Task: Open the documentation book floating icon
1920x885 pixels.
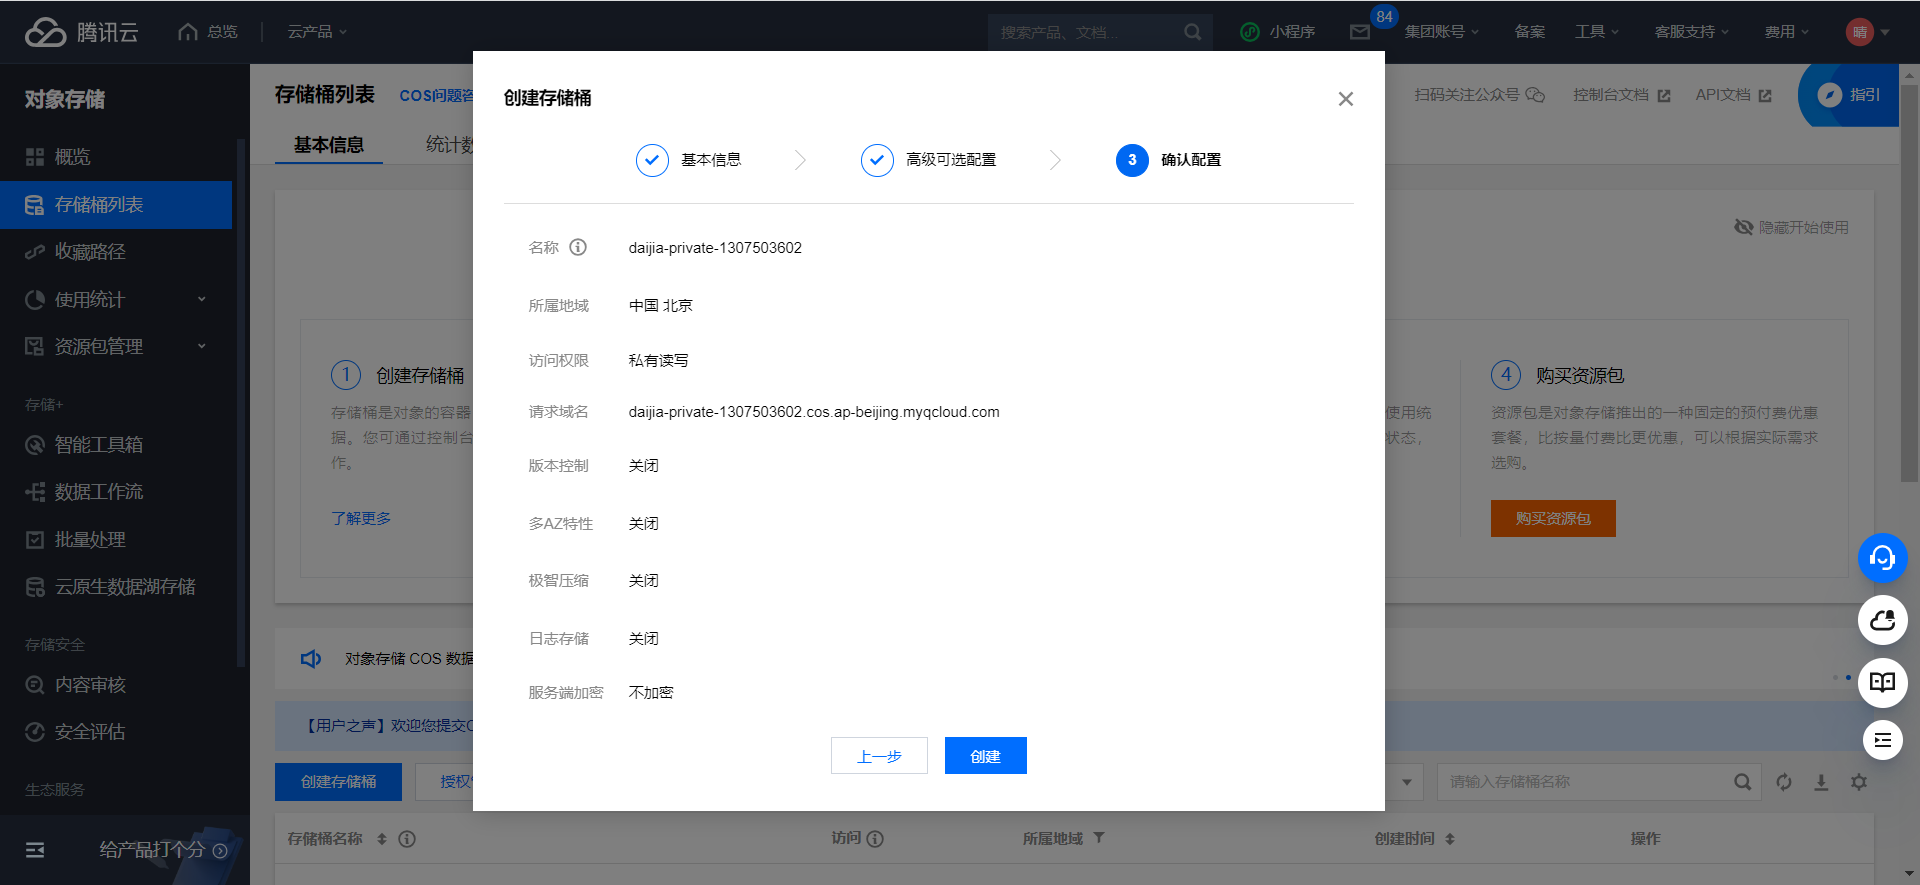Action: click(x=1882, y=682)
